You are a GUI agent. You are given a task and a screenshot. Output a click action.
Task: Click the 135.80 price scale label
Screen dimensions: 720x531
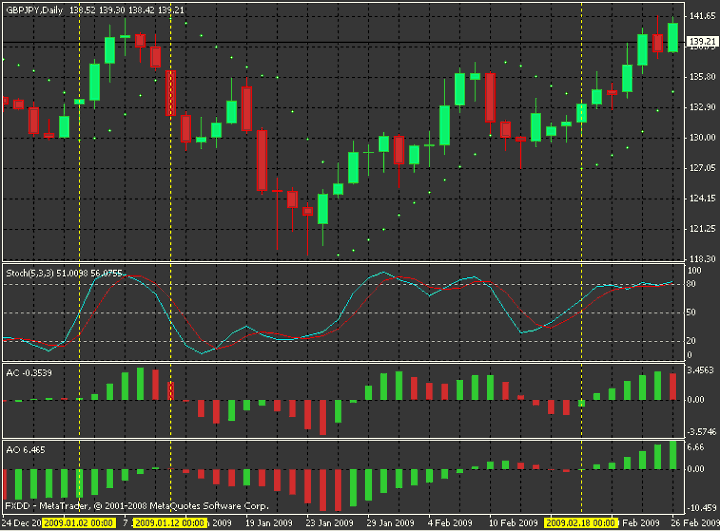click(x=700, y=76)
